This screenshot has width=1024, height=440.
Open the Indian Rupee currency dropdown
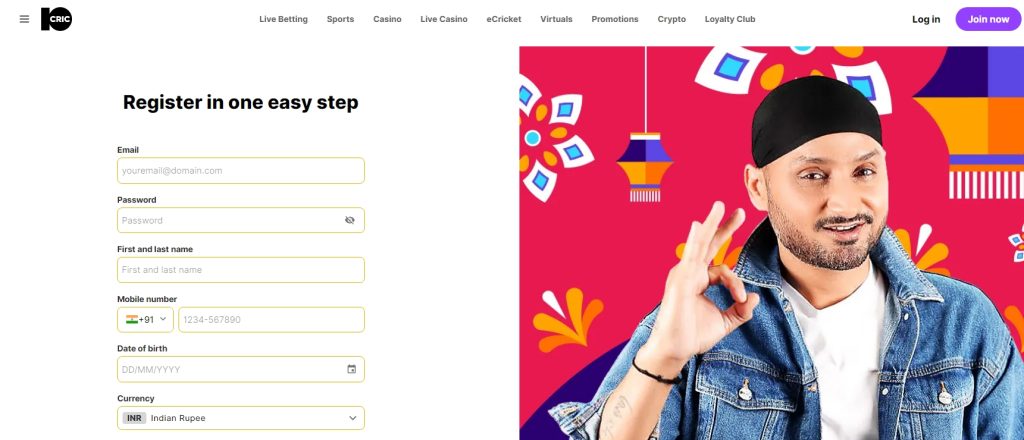(x=241, y=418)
